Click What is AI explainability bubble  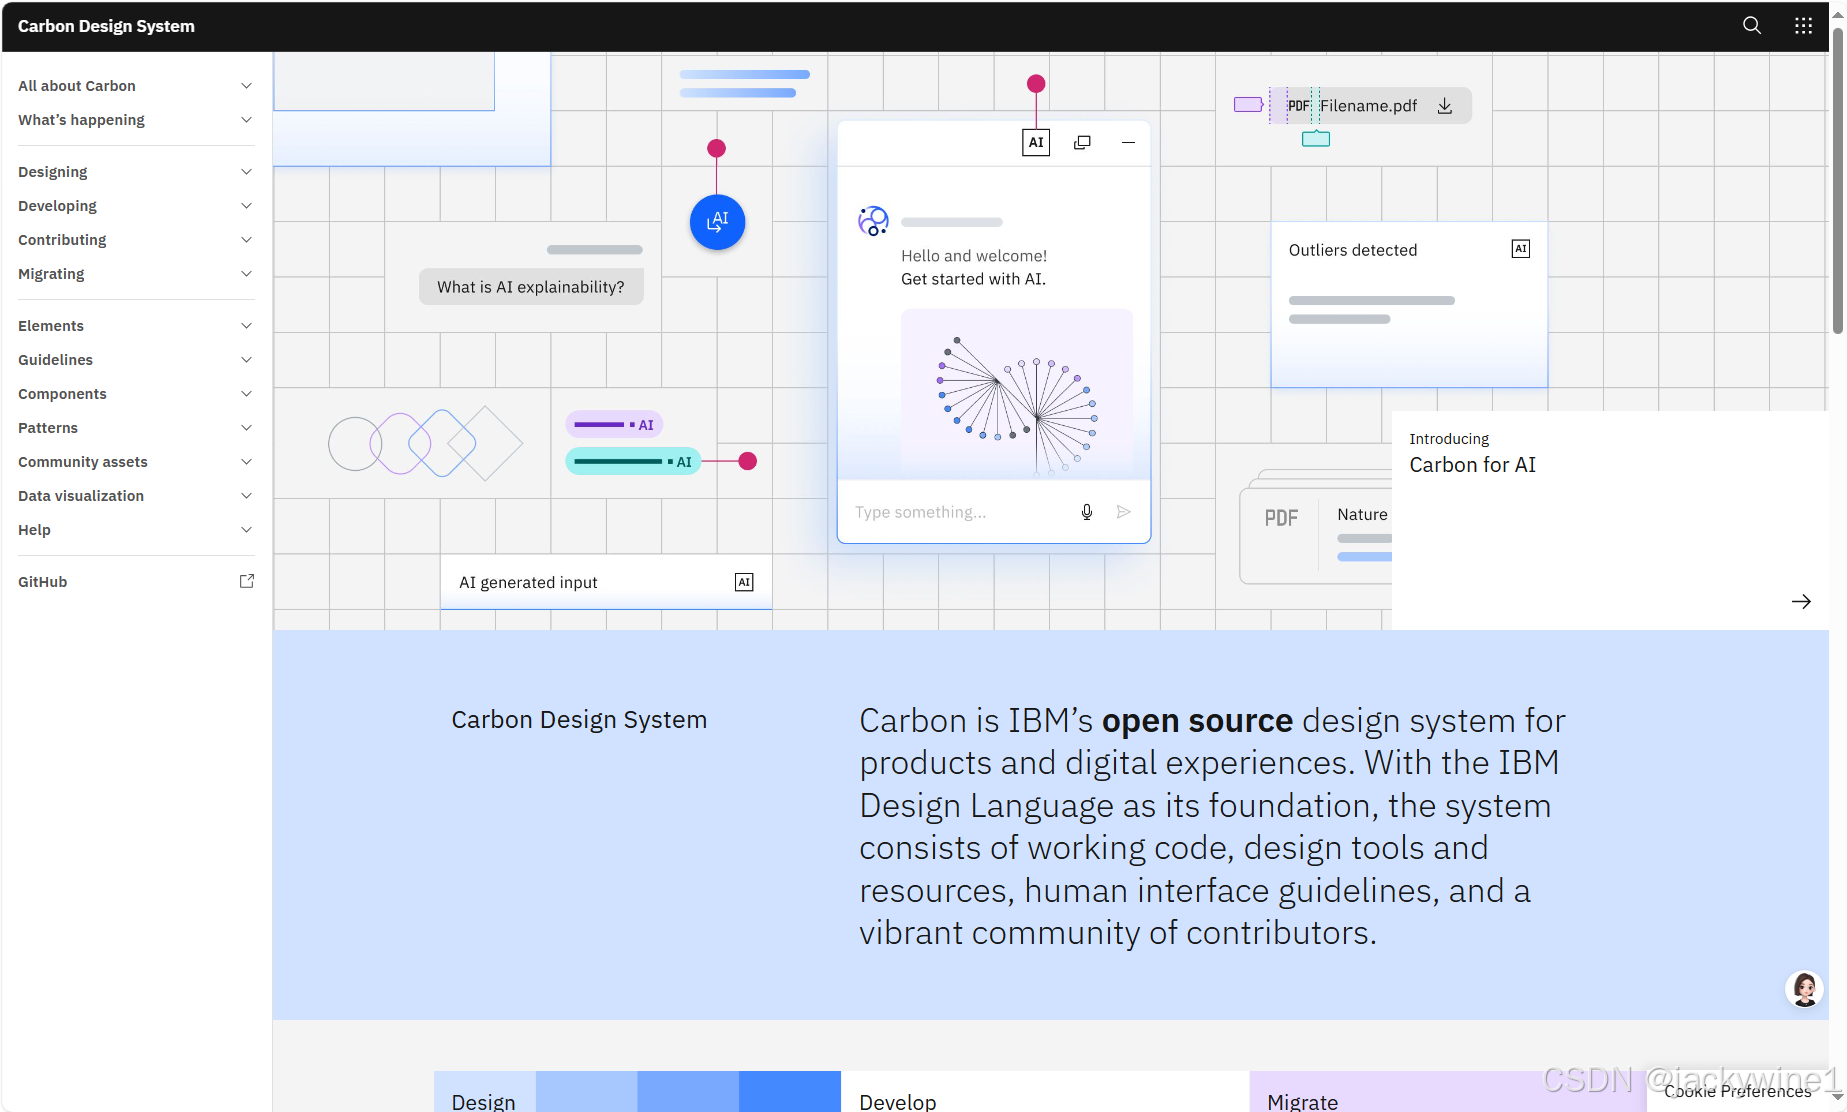coord(531,287)
